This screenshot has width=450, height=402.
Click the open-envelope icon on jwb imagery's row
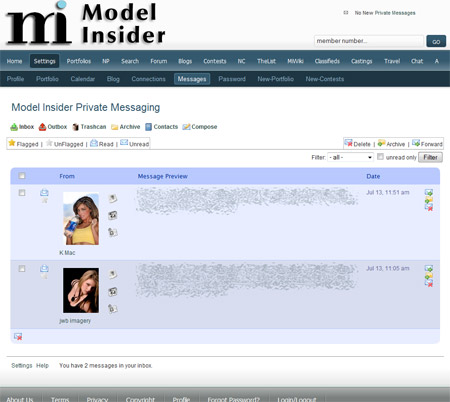tap(44, 268)
